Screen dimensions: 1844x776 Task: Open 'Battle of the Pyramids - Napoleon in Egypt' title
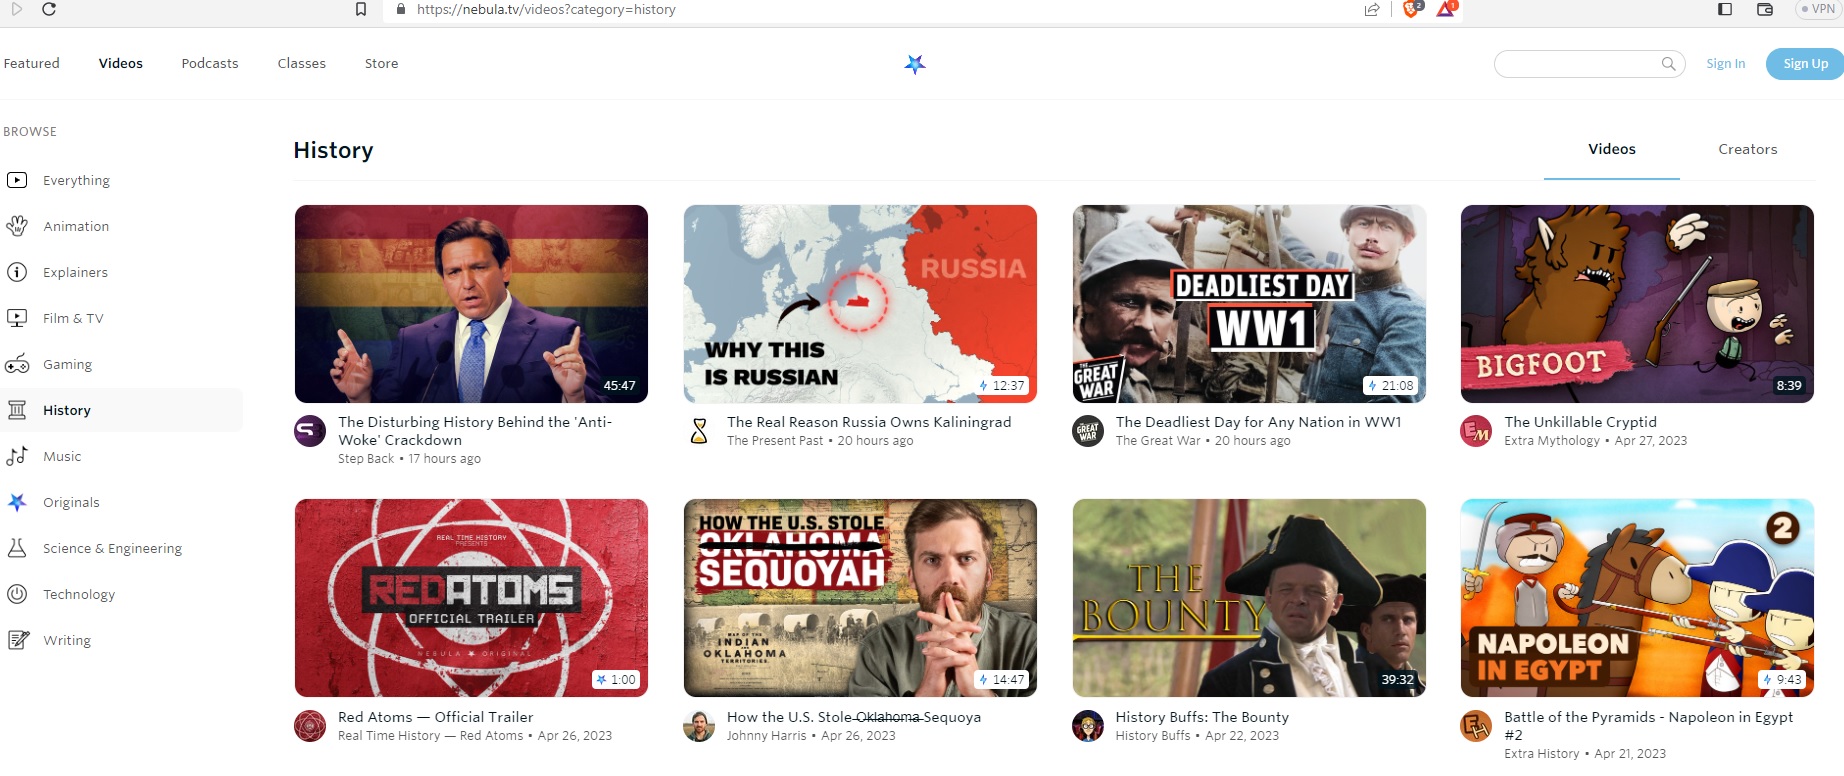point(1648,726)
